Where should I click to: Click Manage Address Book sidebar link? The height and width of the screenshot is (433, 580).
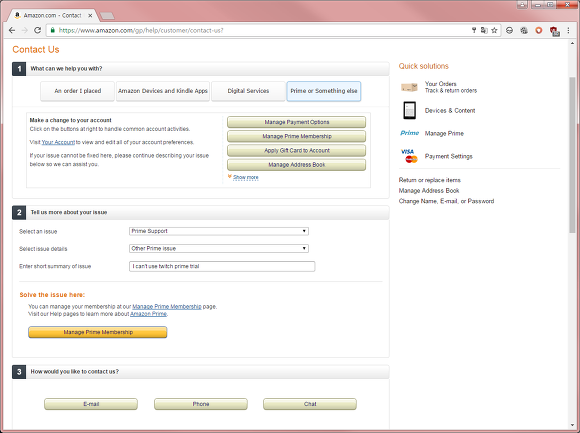pyautogui.click(x=429, y=191)
